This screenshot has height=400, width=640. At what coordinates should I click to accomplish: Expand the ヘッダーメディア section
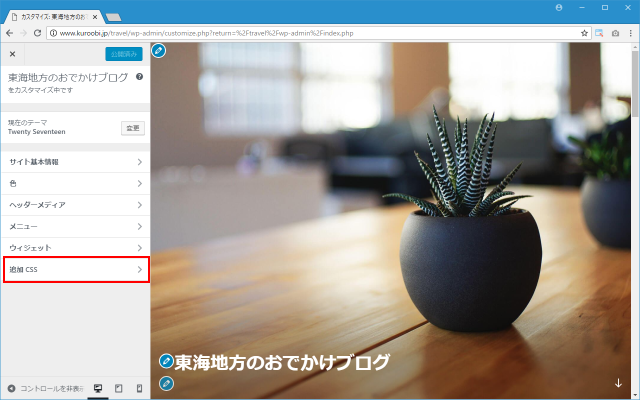coord(76,204)
